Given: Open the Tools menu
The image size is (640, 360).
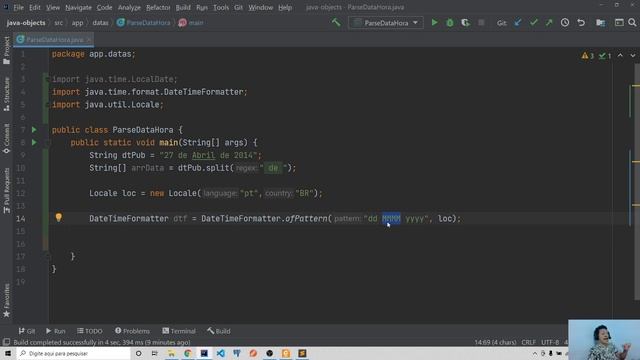Looking at the screenshot, I should [x=221, y=7].
